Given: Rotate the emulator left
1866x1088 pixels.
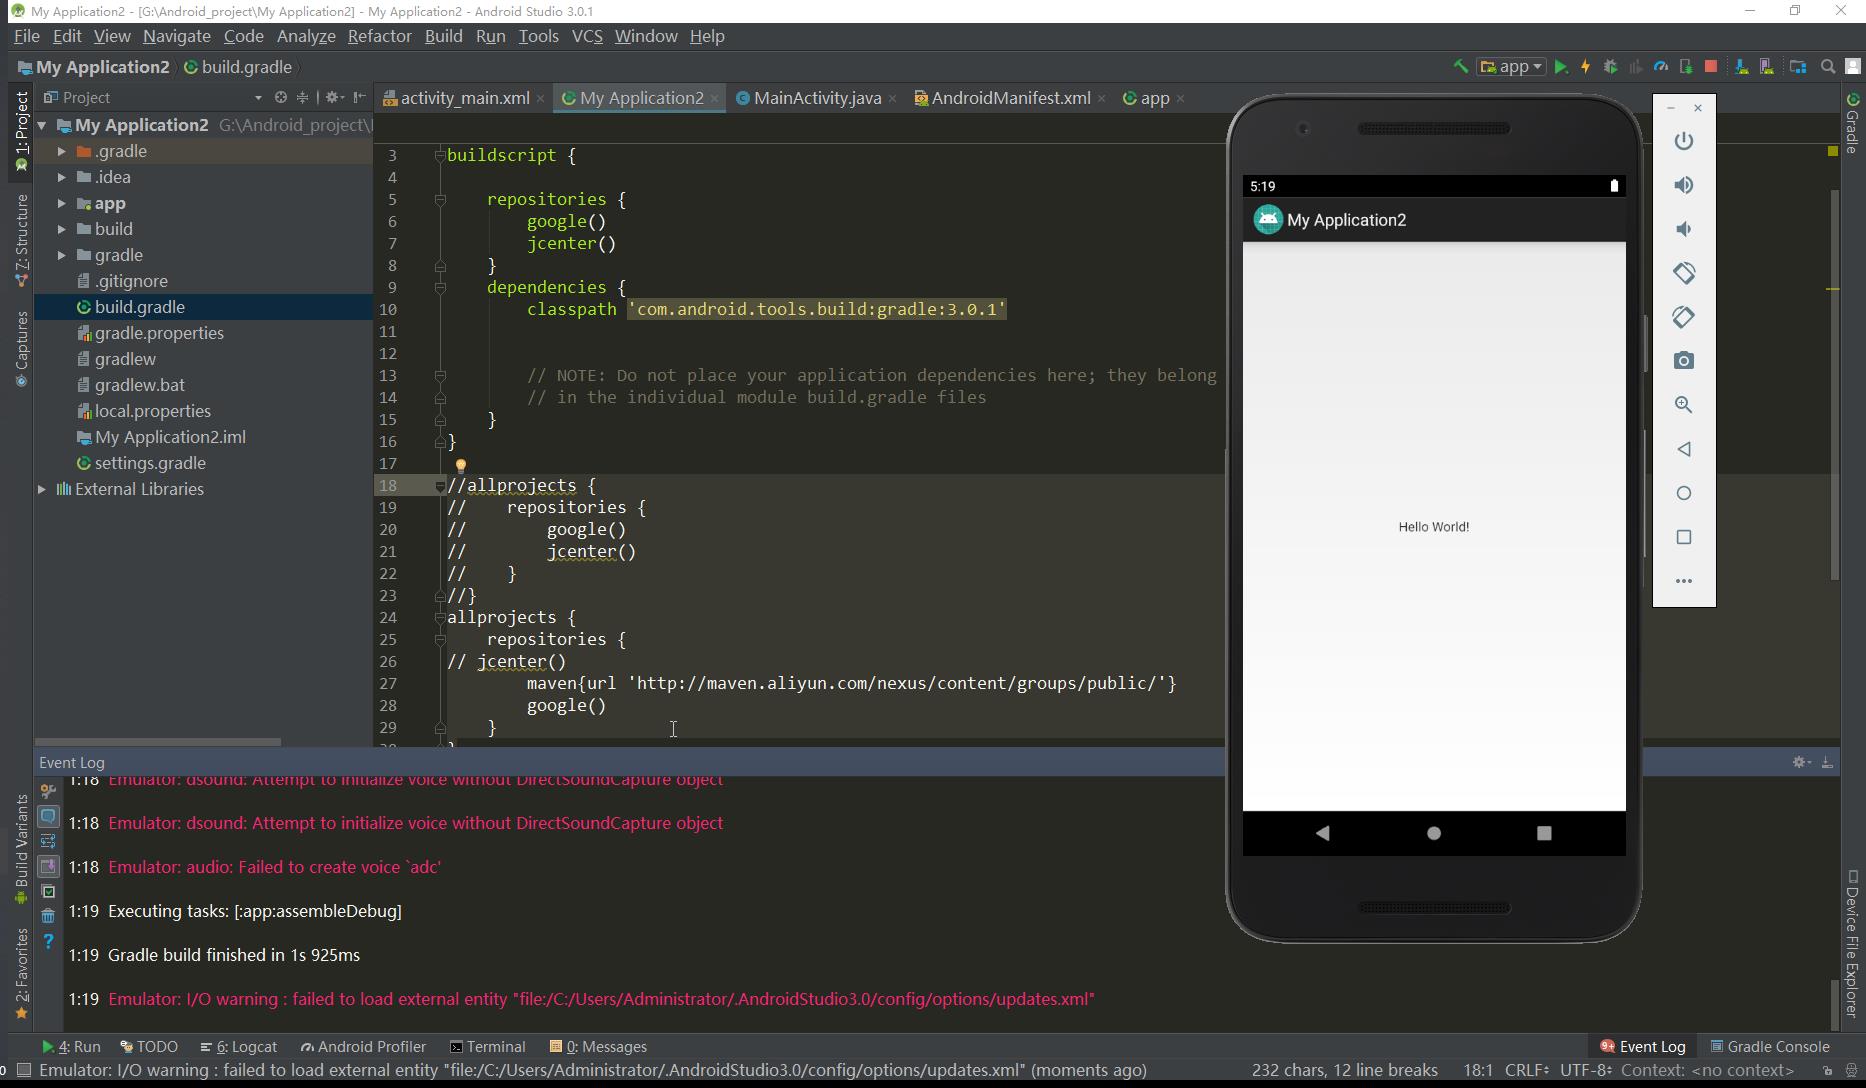Looking at the screenshot, I should pos(1684,273).
